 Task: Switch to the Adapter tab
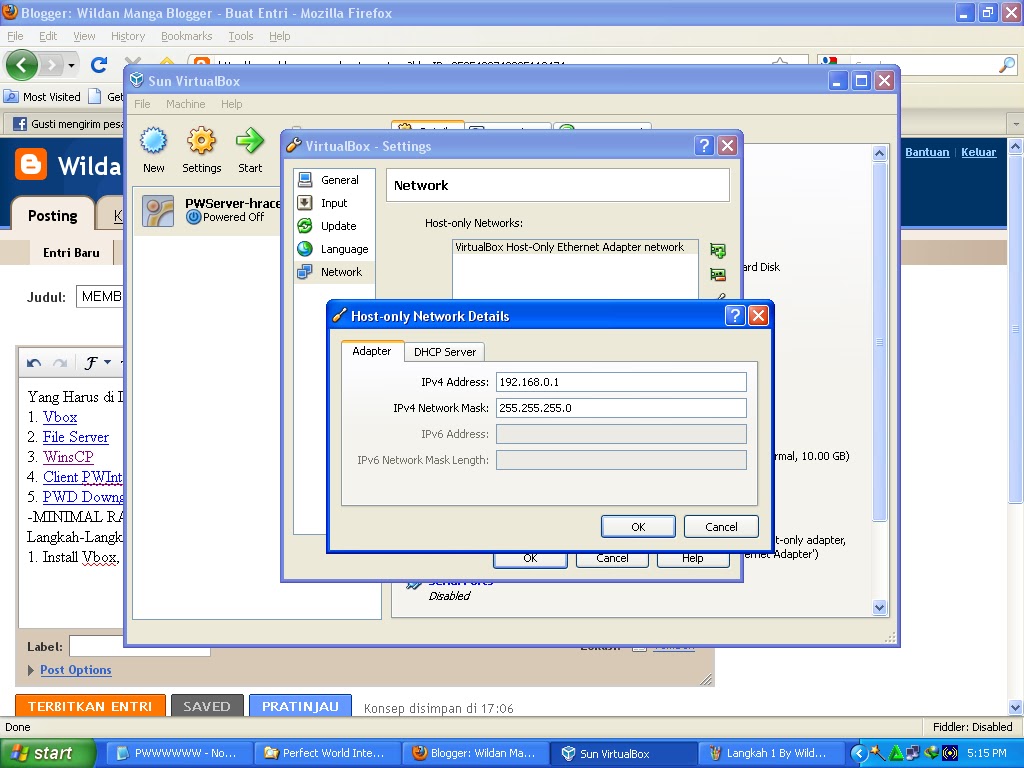(x=372, y=351)
